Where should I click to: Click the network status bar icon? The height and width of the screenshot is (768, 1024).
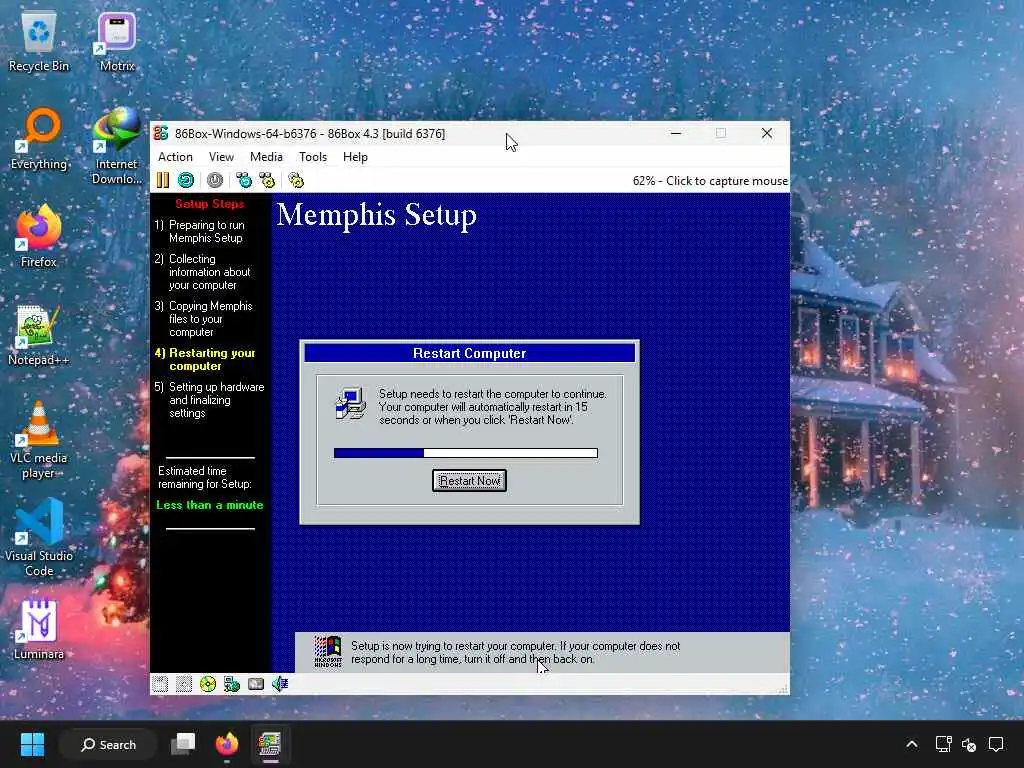pyautogui.click(x=232, y=684)
